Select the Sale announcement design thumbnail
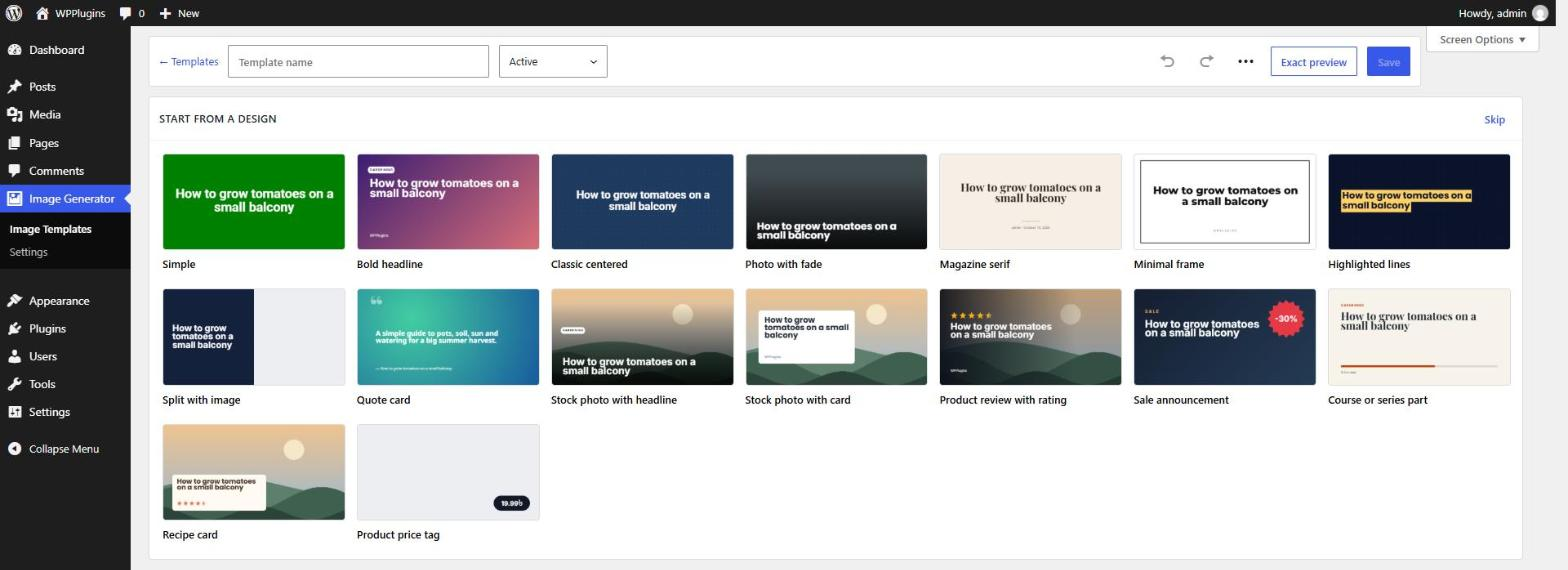 coord(1224,337)
